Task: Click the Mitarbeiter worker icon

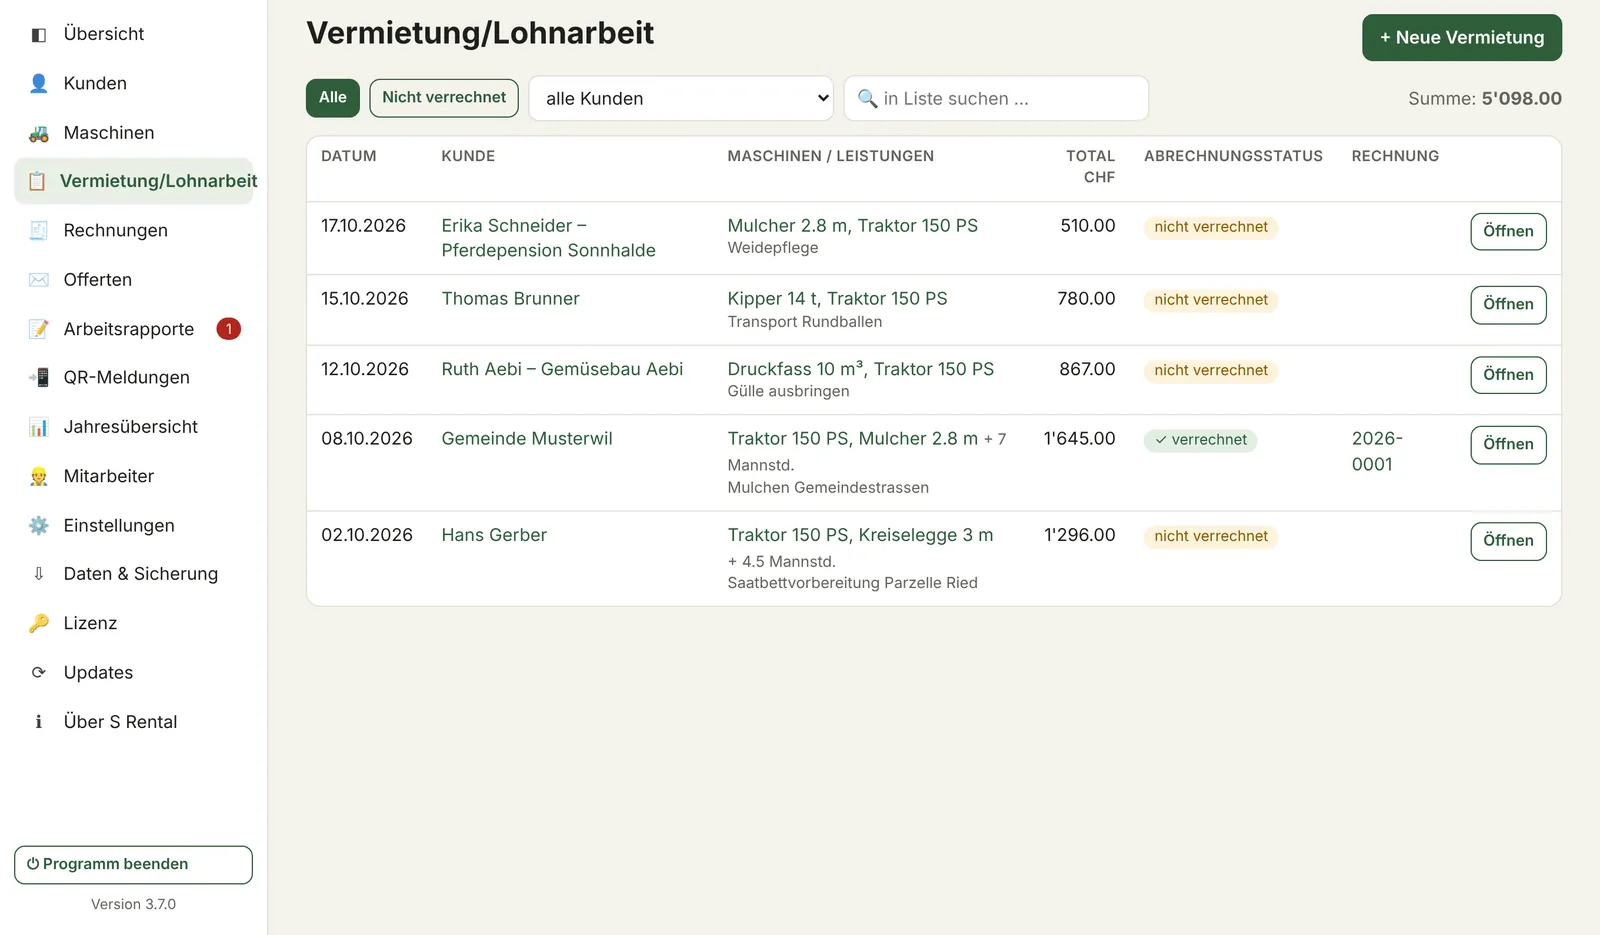Action: click(39, 477)
